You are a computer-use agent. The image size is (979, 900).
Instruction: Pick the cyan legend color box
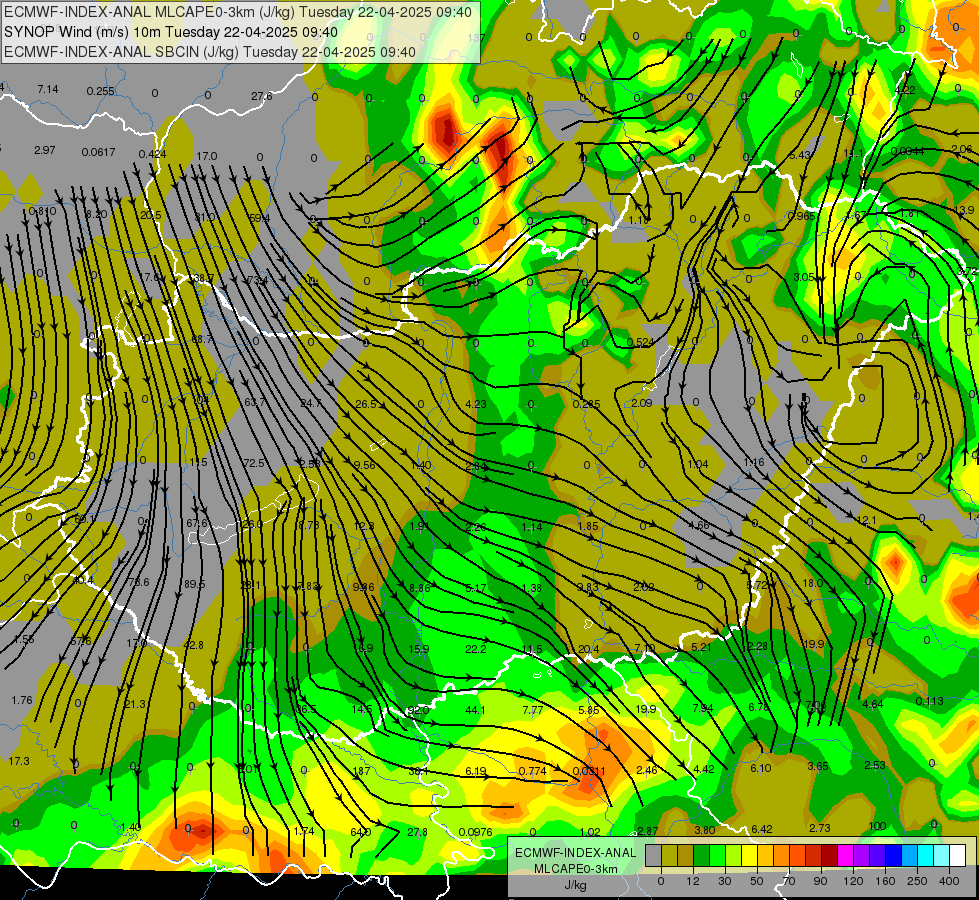coord(925,856)
